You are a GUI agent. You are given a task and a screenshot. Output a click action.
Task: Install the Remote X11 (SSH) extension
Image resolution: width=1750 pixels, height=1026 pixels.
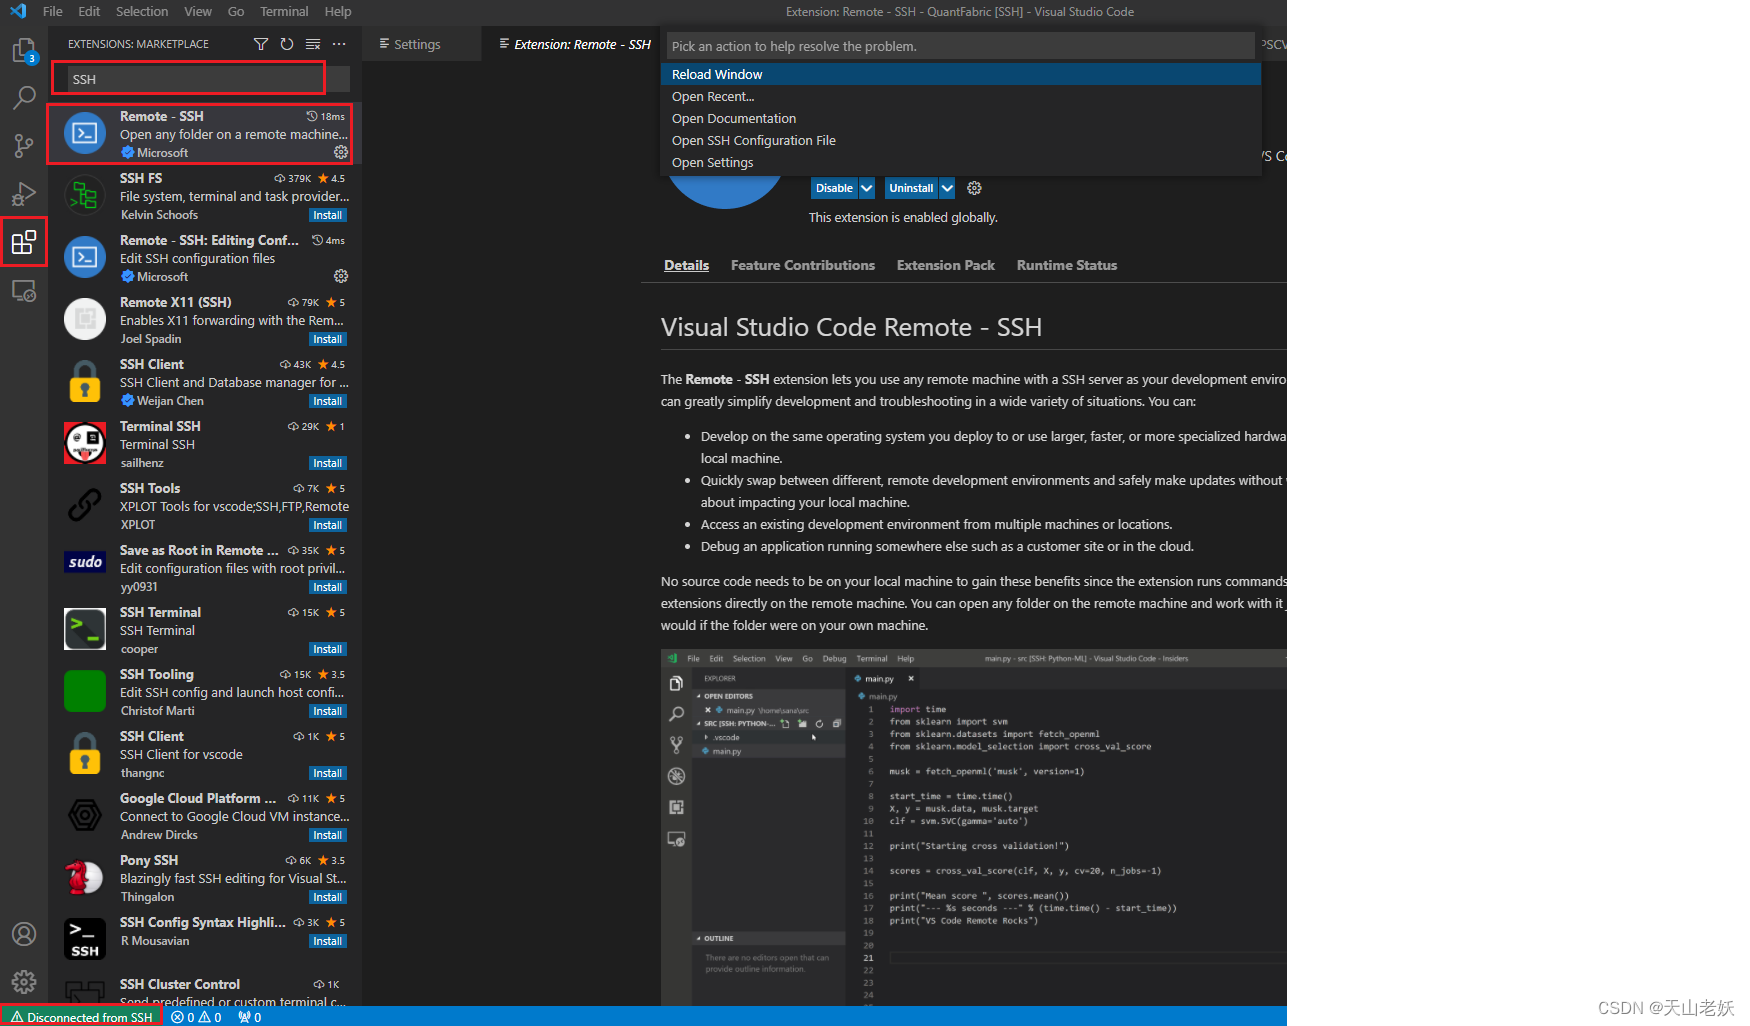(x=328, y=339)
